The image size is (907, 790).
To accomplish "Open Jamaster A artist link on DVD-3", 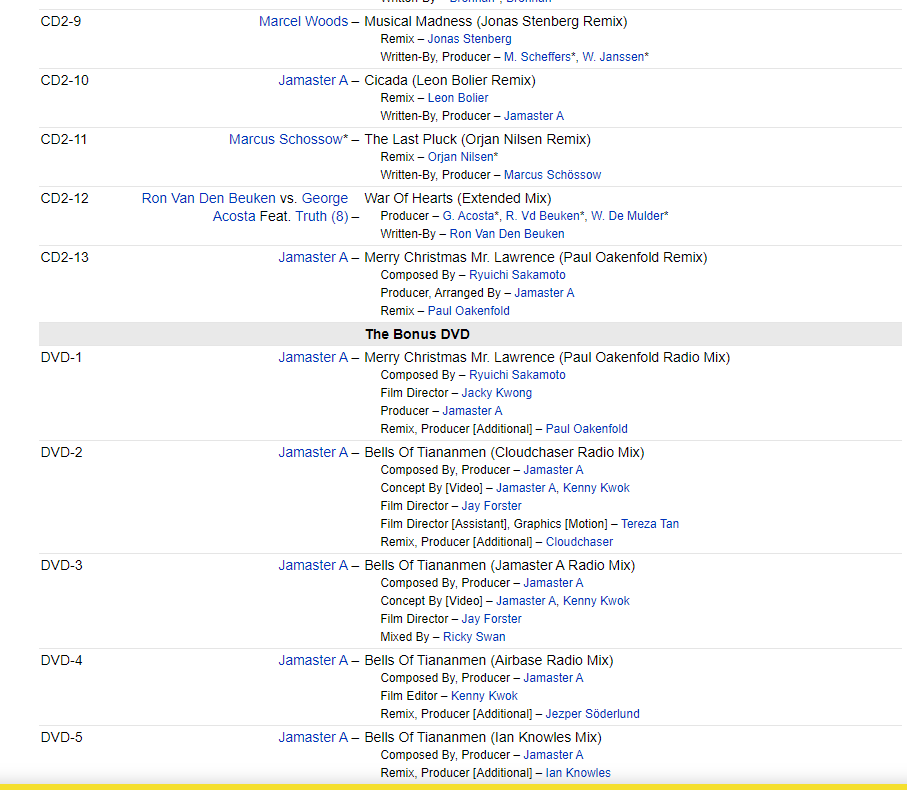I will [313, 565].
